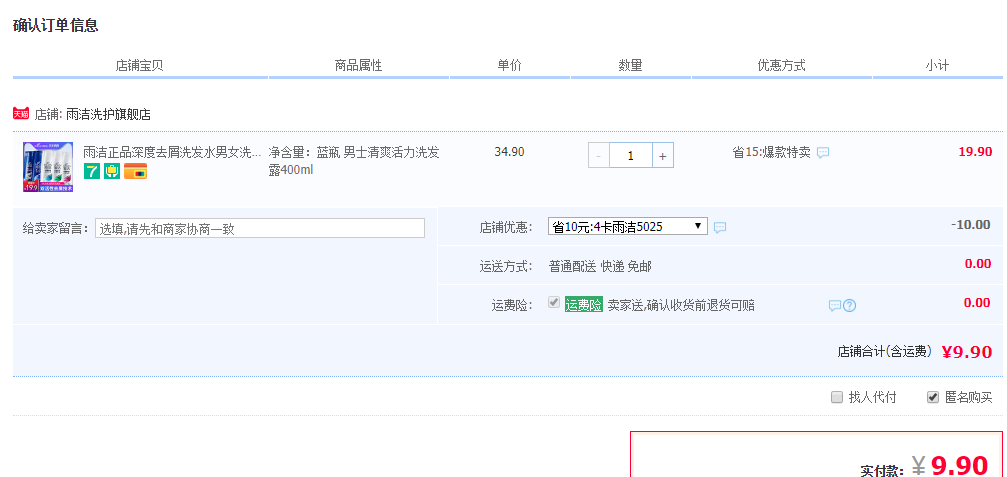Click the Tmall shop logo icon
This screenshot has height=477, width=1007.
pos(21,114)
